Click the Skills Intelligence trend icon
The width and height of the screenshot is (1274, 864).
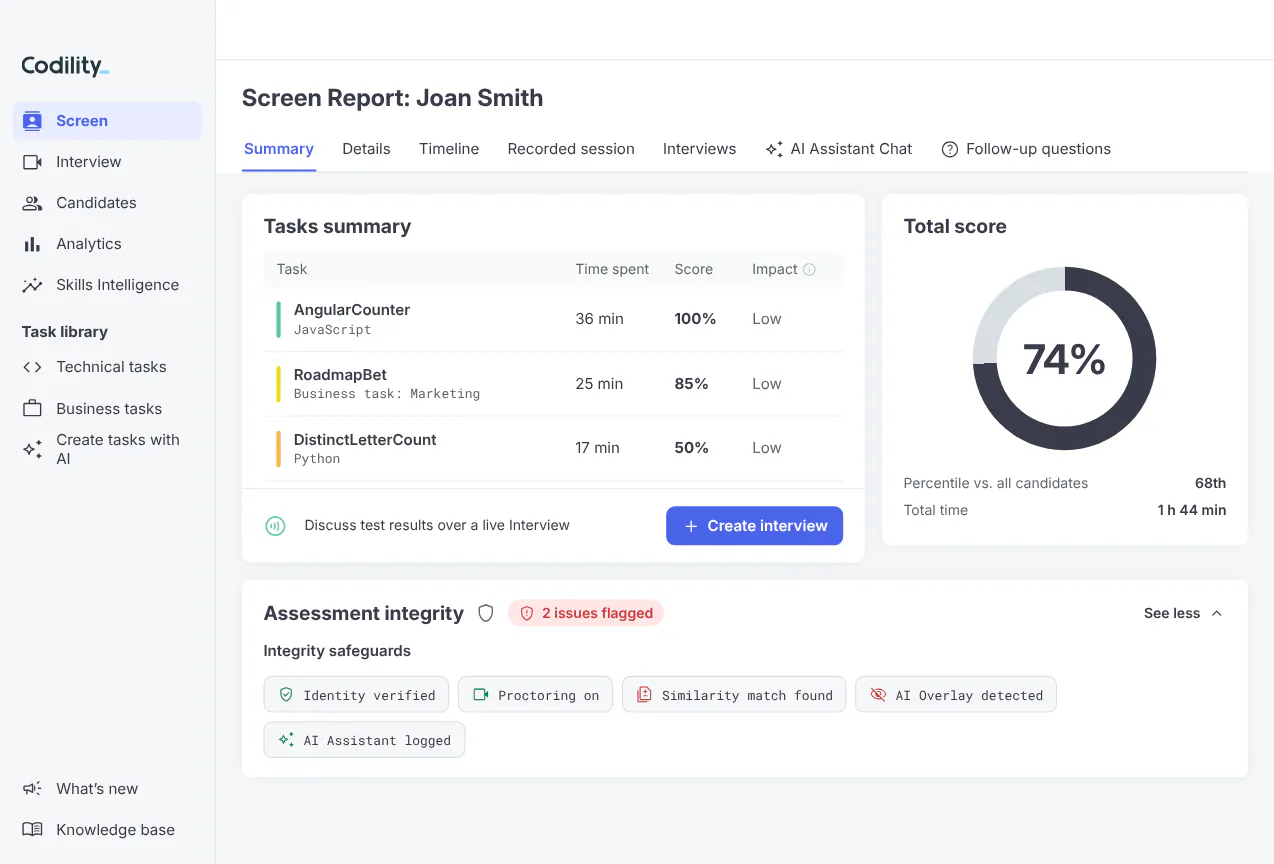point(32,285)
